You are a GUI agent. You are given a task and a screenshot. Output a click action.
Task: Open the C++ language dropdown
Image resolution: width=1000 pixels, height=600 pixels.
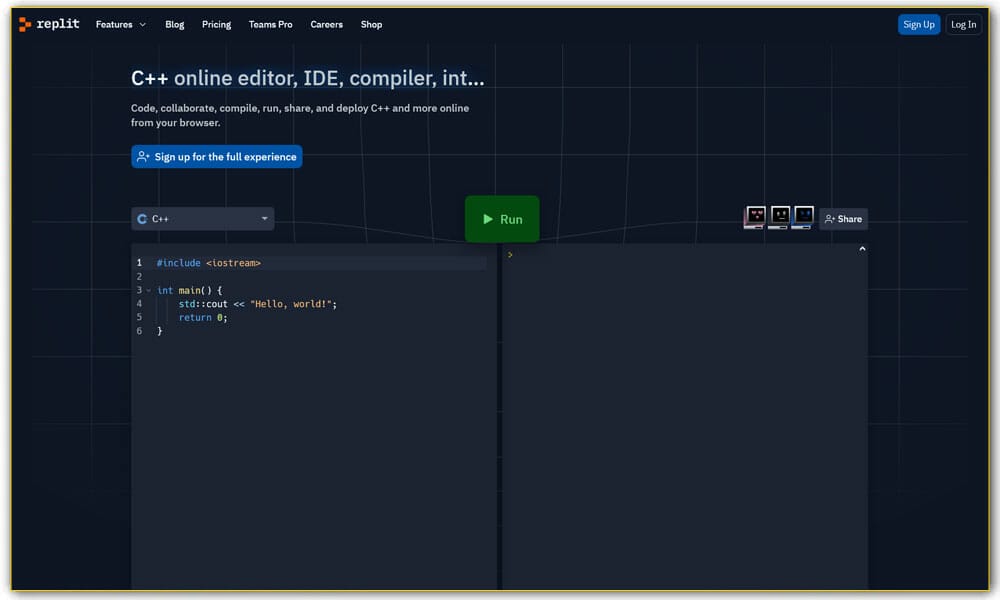point(264,218)
